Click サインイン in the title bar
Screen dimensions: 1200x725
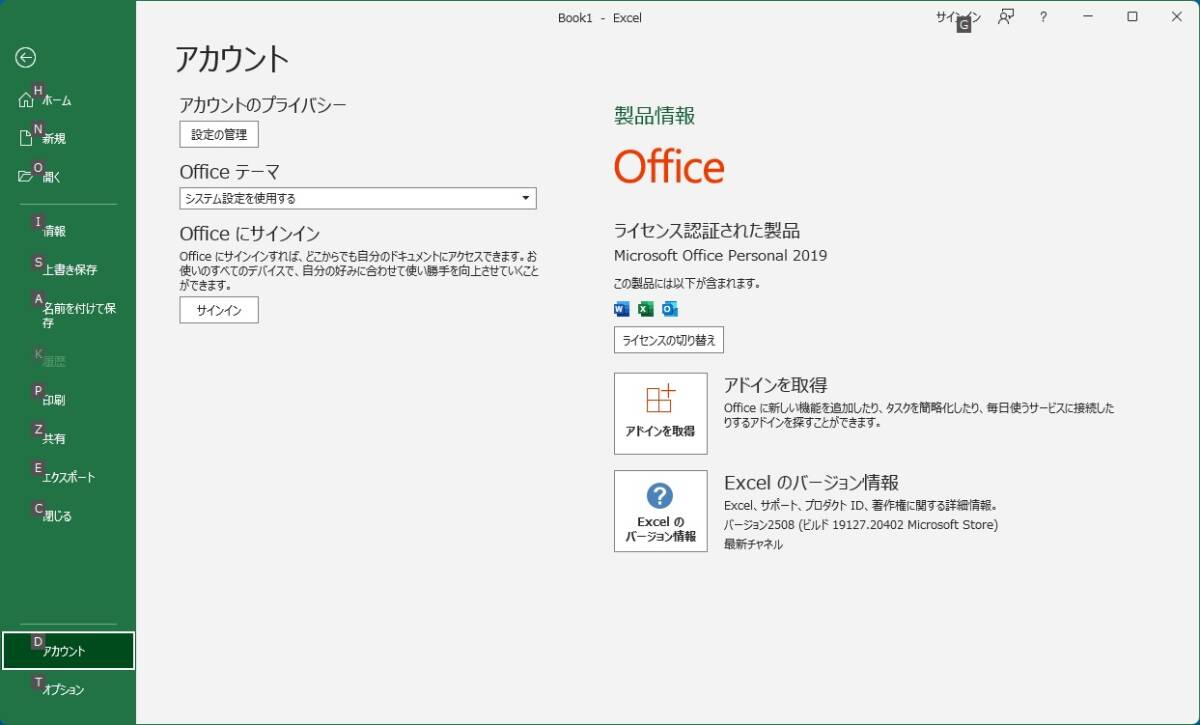point(958,17)
